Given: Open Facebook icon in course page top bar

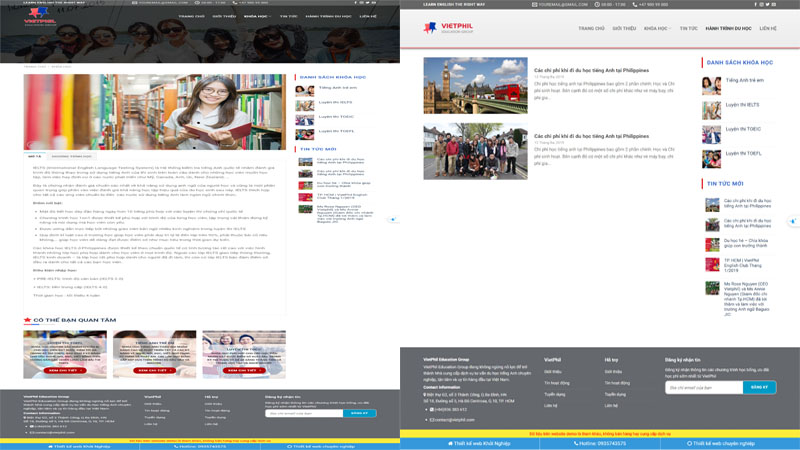Looking at the screenshot, I should point(356,3).
